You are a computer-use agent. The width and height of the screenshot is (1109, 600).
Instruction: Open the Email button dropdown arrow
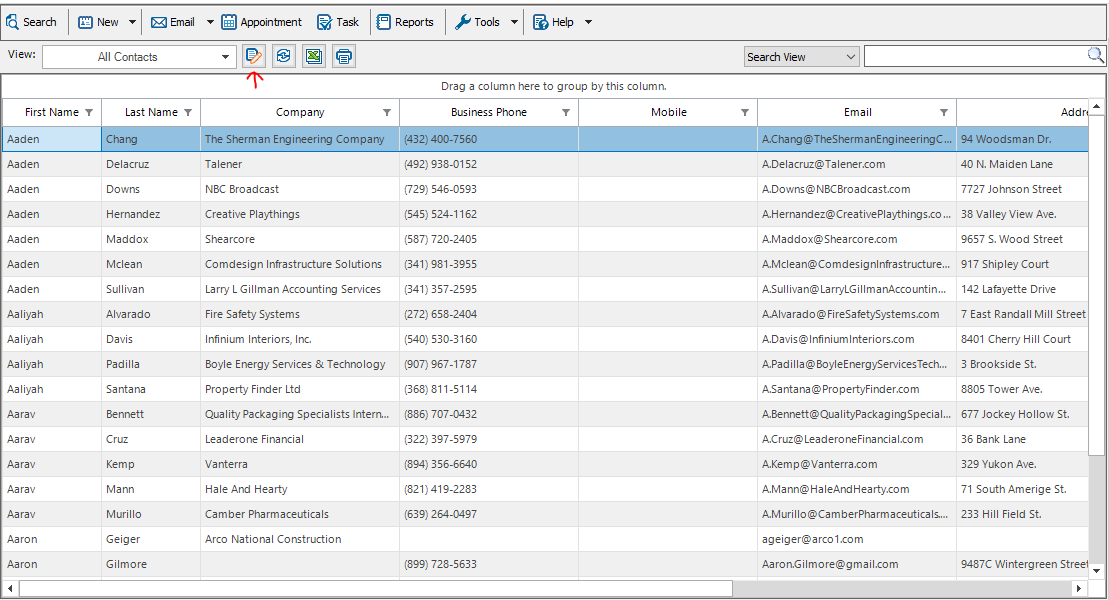pos(210,22)
